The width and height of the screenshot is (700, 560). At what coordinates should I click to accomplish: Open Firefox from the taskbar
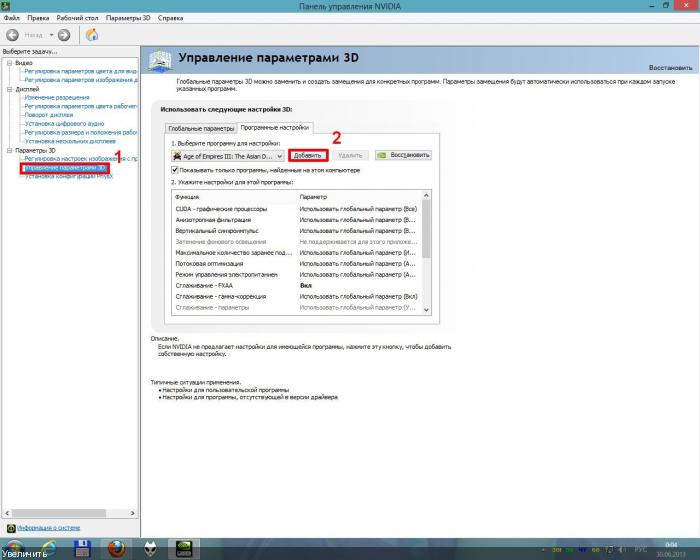117,549
